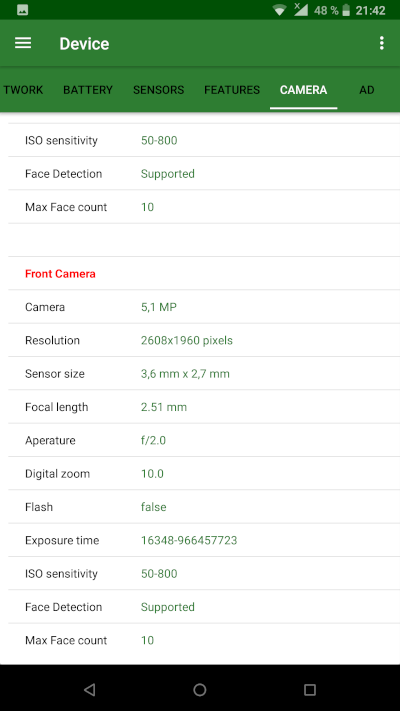400x711 pixels.
Task: Tap the picture notification icon in status bar
Action: (23, 10)
